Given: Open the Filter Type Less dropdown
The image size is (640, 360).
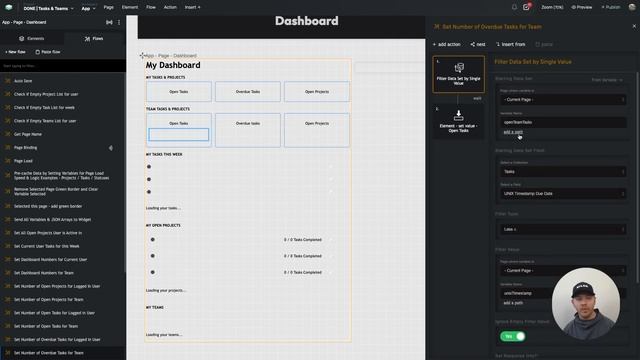Looking at the screenshot, I should tap(563, 229).
